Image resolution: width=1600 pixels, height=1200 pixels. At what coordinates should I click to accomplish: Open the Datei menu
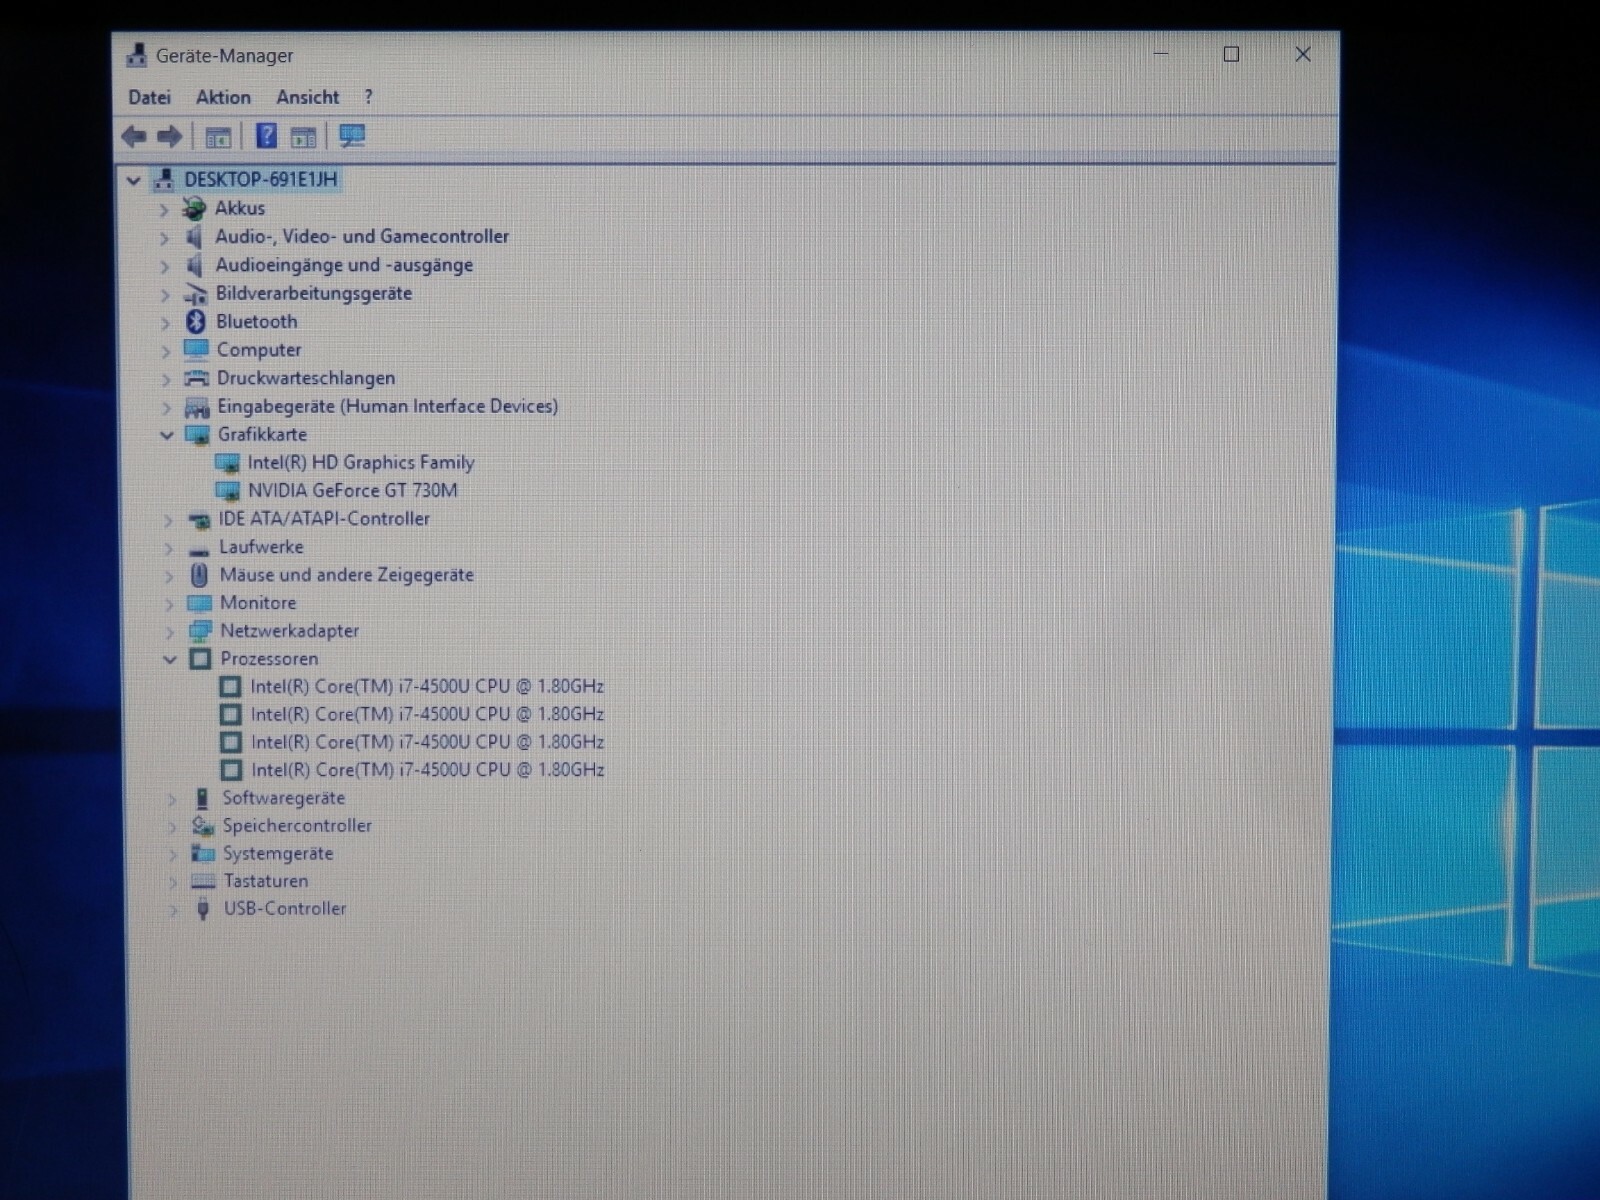pos(150,97)
